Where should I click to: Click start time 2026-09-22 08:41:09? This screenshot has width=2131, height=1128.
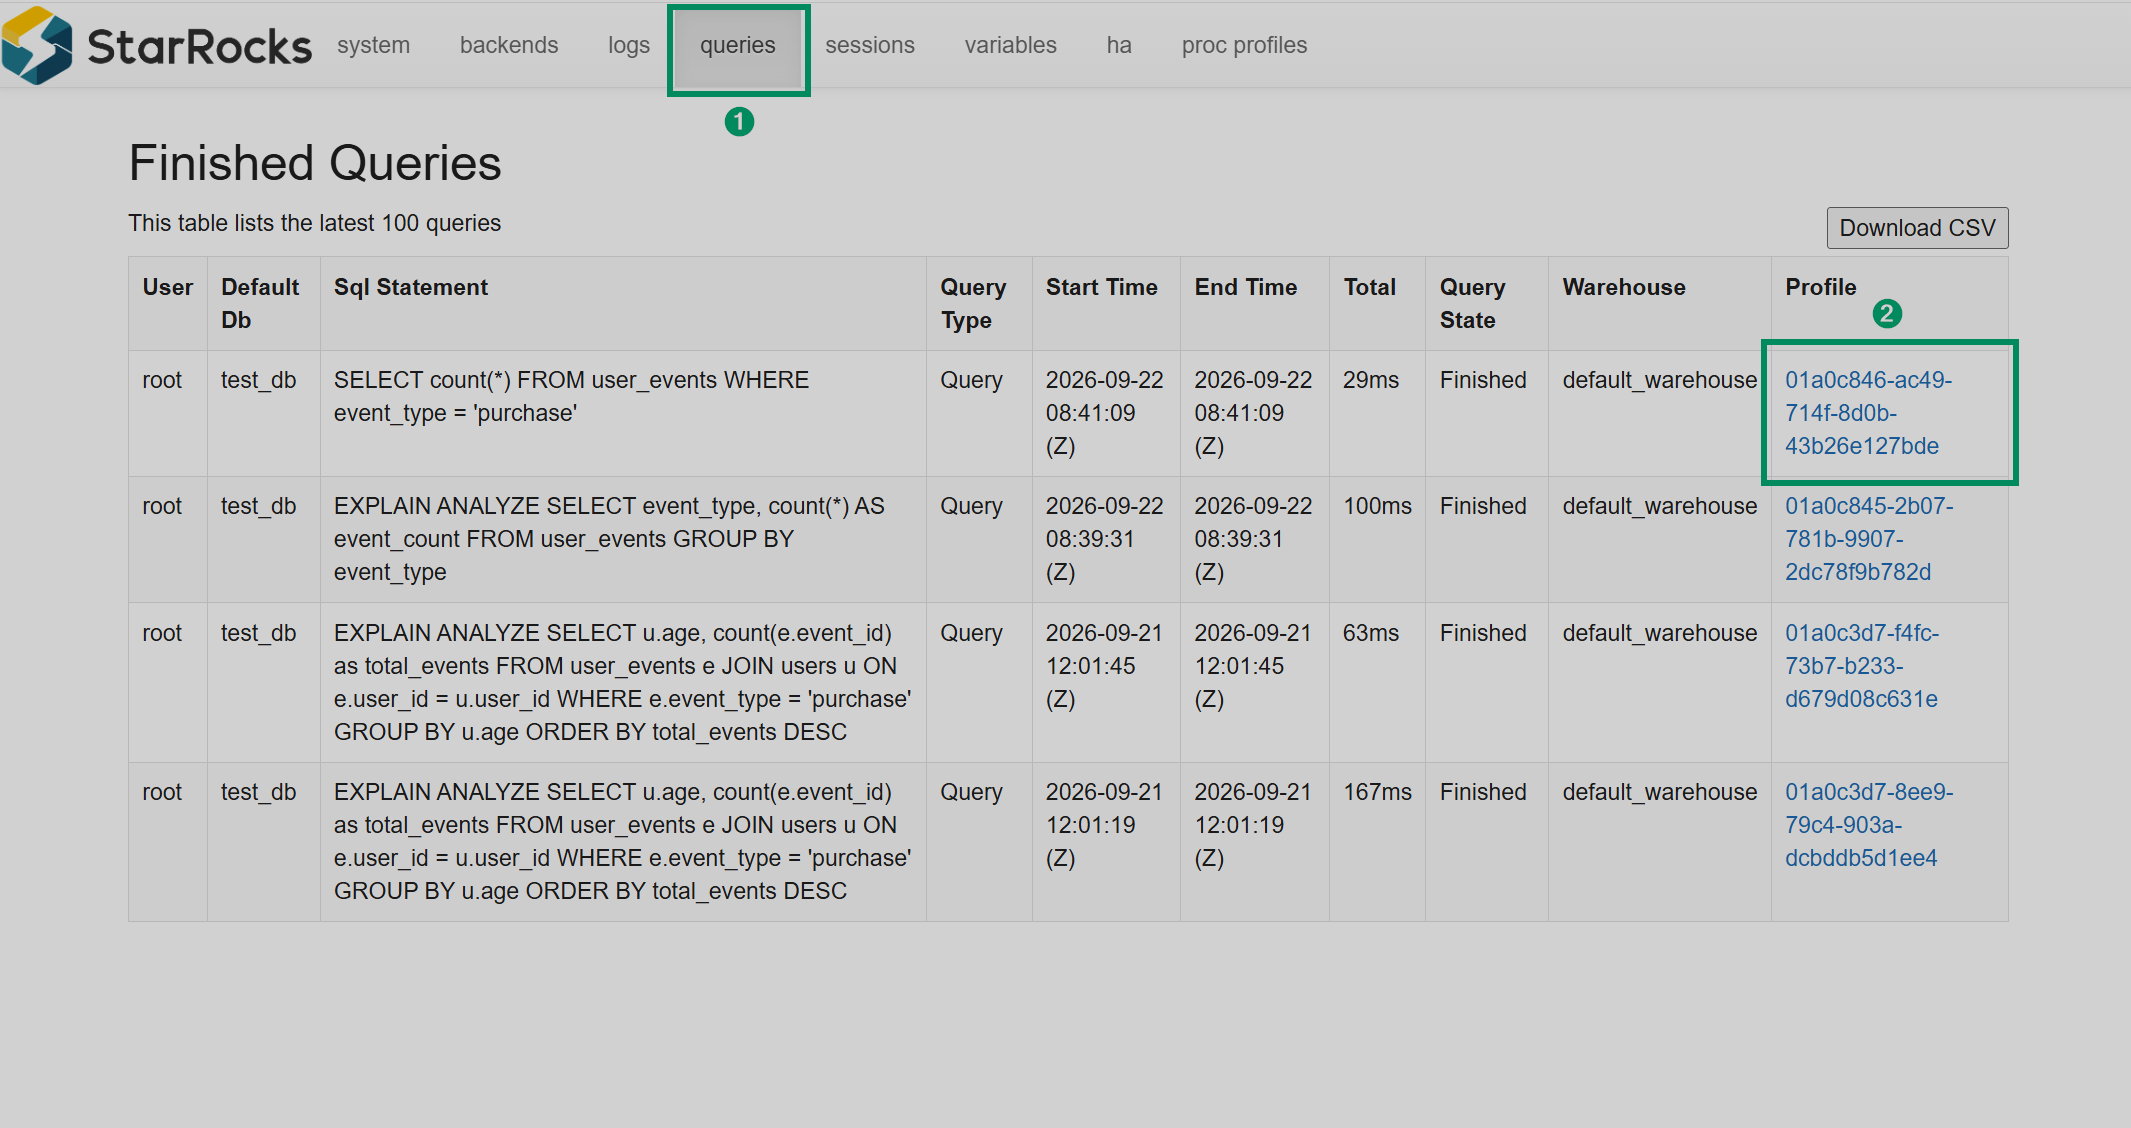(x=1104, y=413)
